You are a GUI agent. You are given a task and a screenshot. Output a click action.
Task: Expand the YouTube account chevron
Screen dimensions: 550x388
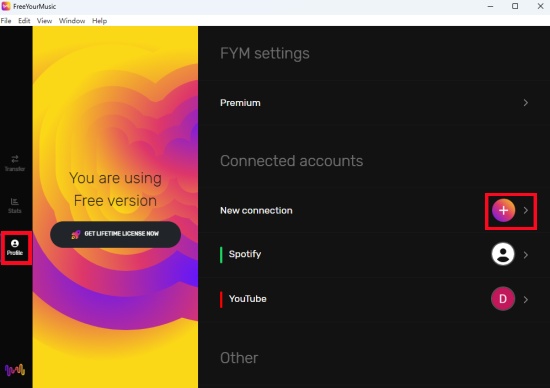[x=525, y=300]
